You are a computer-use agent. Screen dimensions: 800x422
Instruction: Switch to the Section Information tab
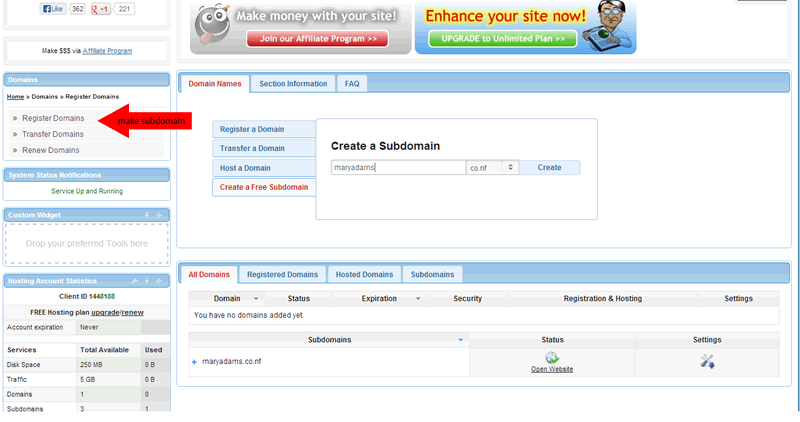(293, 84)
